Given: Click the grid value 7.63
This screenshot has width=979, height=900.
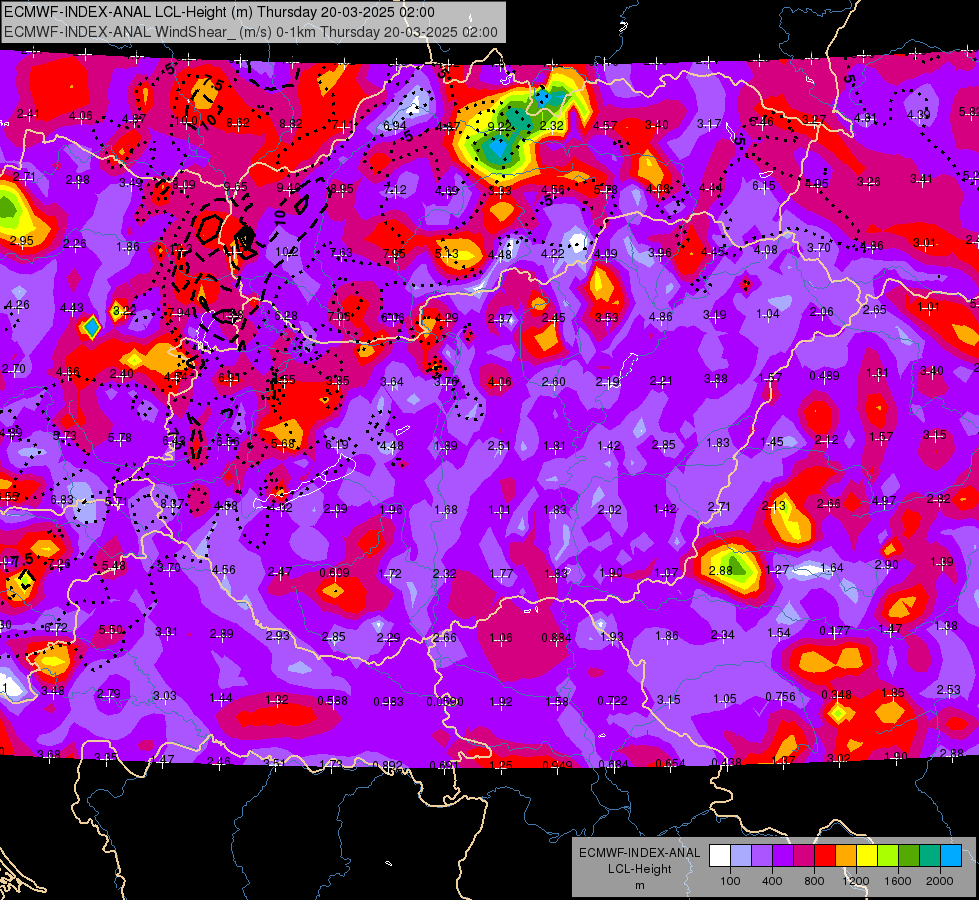Looking at the screenshot, I should 341,252.
